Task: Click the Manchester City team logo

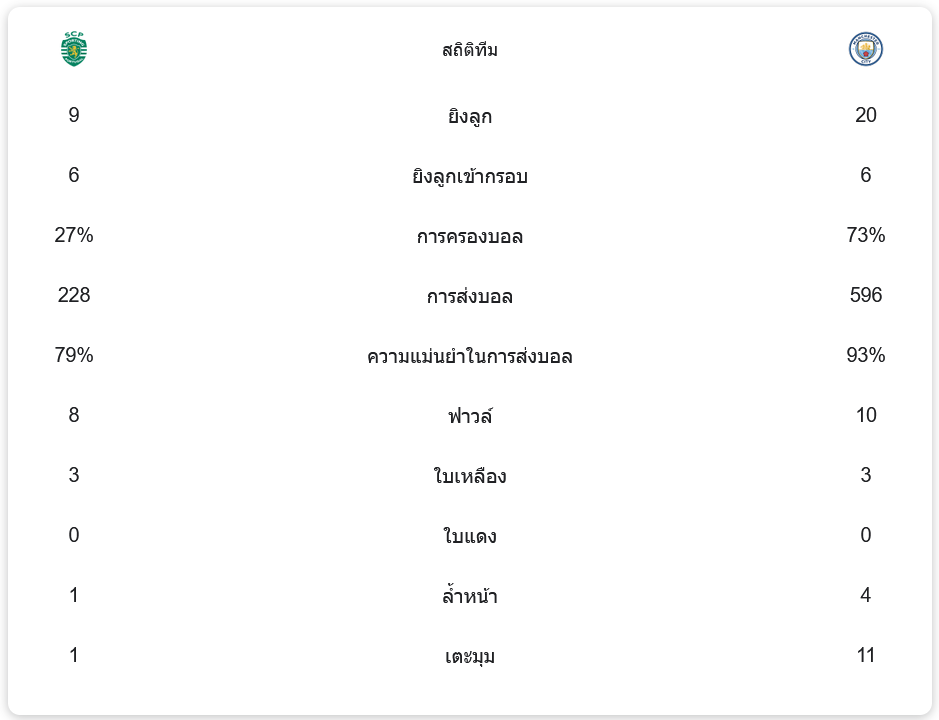Action: coord(865,49)
